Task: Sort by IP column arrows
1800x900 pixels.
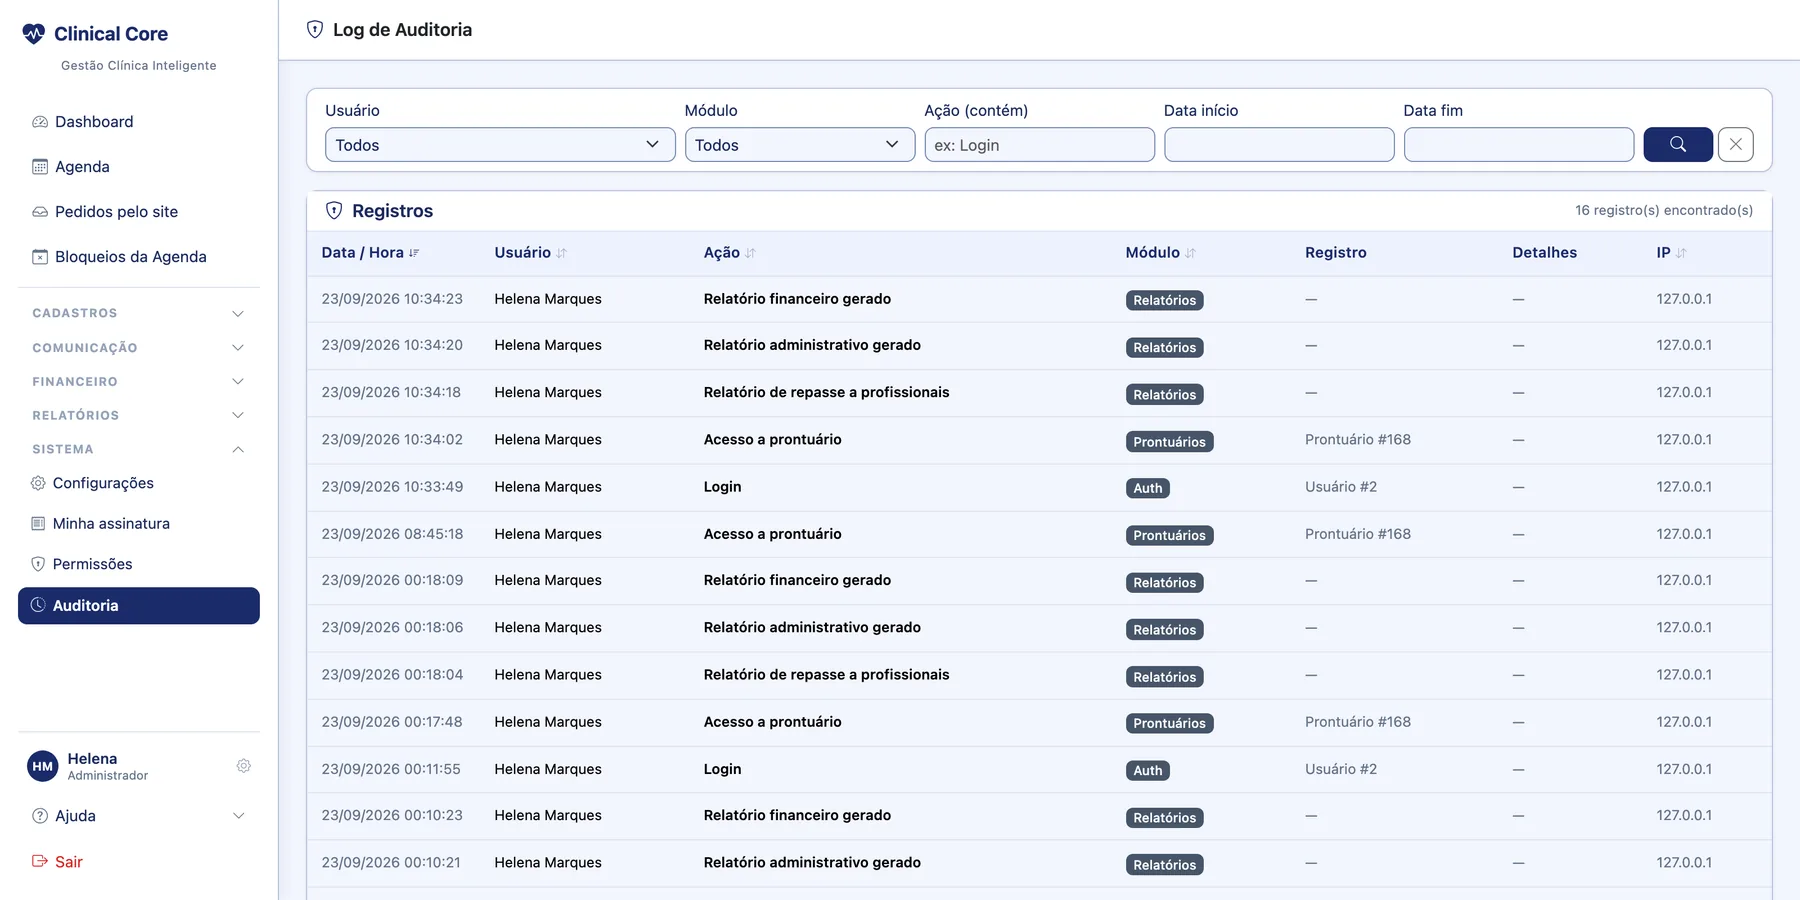Action: point(1681,253)
